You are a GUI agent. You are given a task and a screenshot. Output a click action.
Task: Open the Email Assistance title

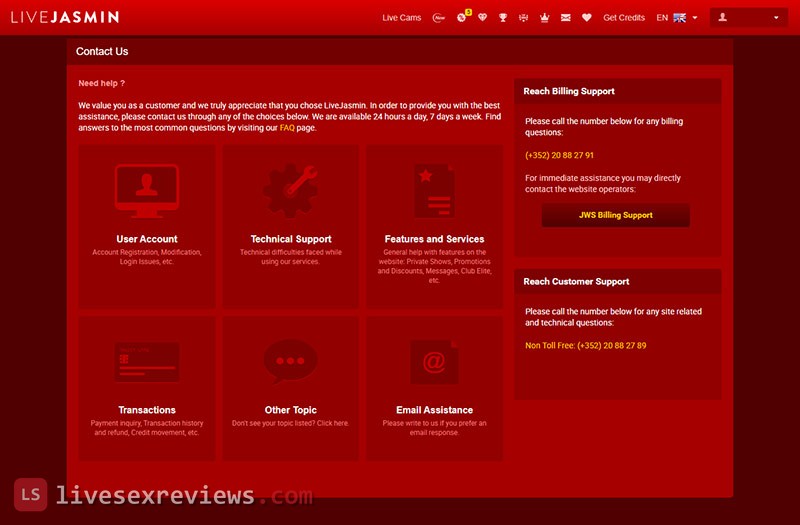[434, 410]
